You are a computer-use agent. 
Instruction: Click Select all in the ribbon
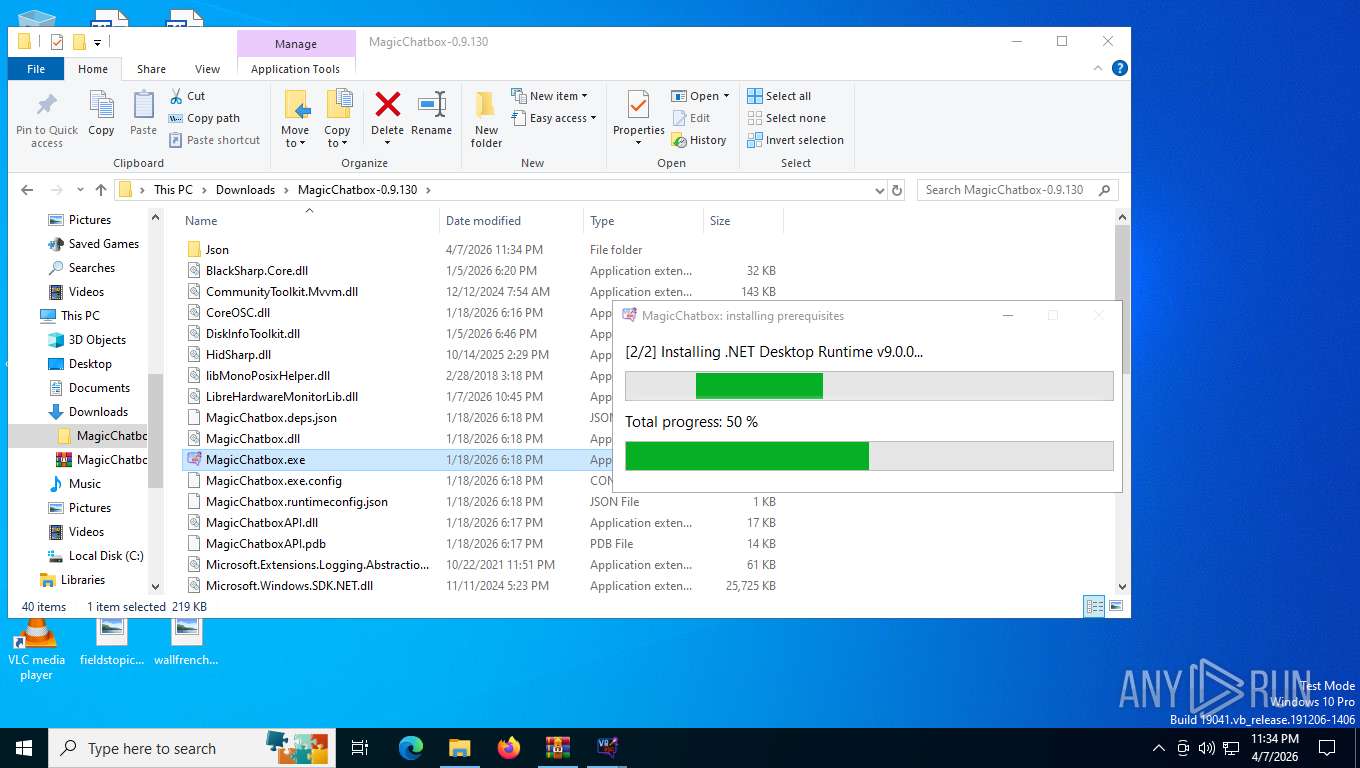pyautogui.click(x=779, y=96)
